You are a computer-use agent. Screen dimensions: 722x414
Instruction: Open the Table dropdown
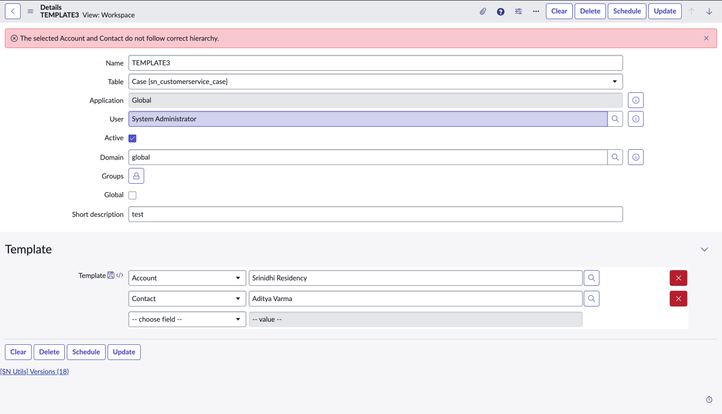(375, 81)
